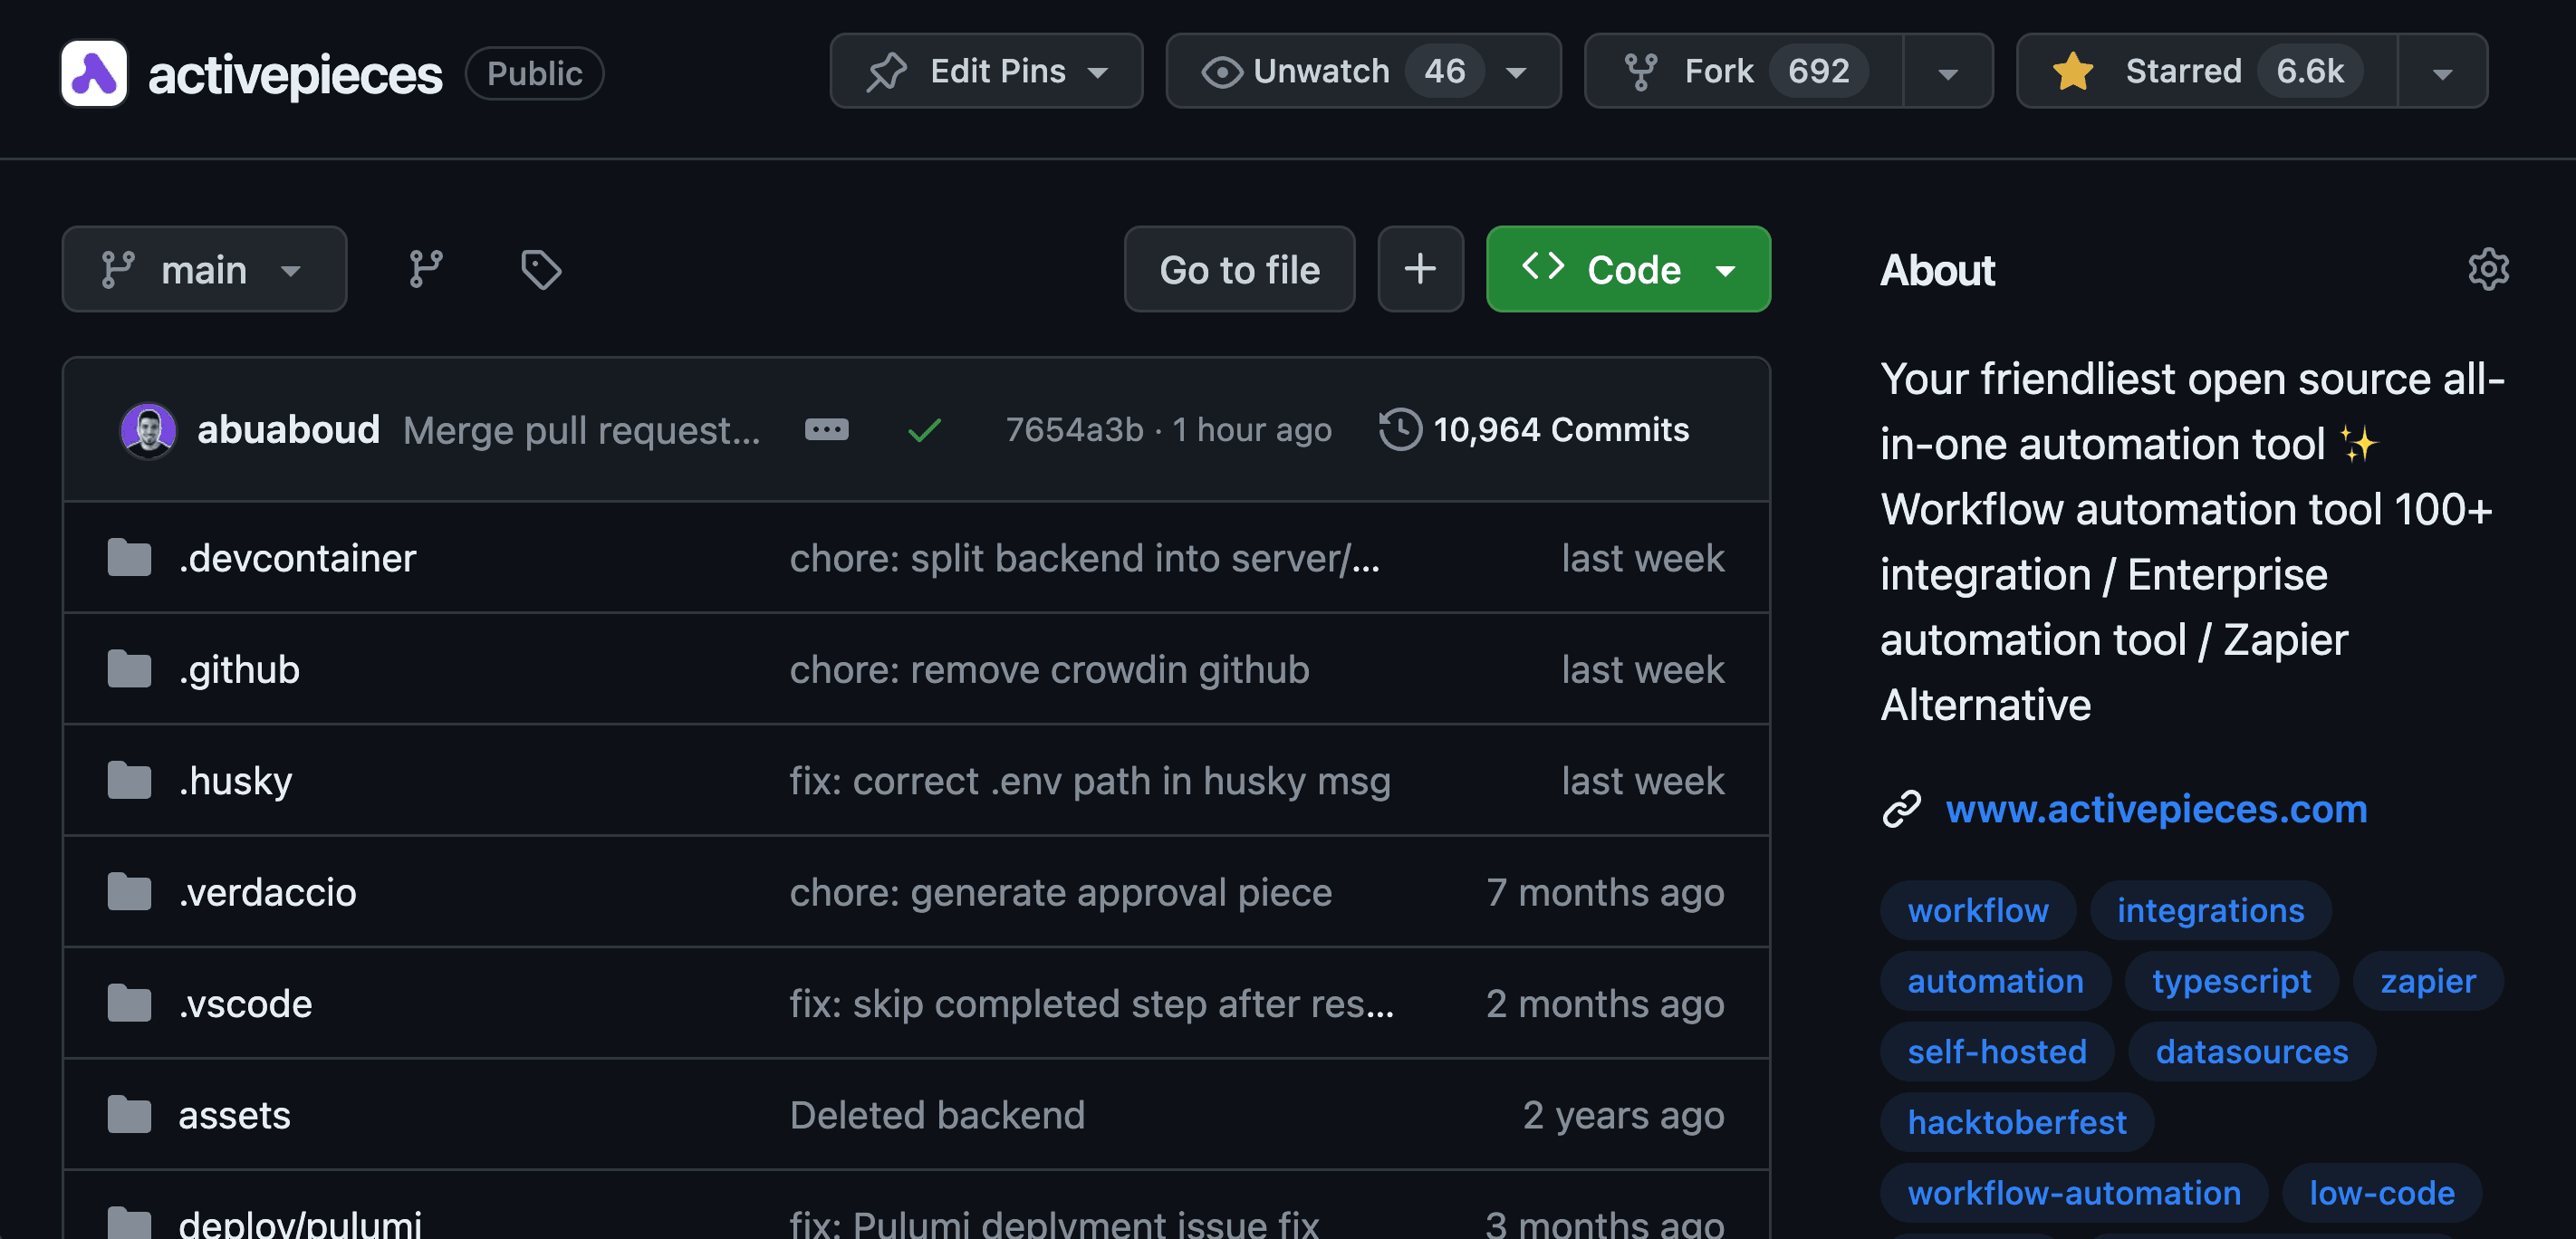Viewport: 2576px width, 1239px height.
Task: Select the integrations topic tag
Action: coord(2210,910)
